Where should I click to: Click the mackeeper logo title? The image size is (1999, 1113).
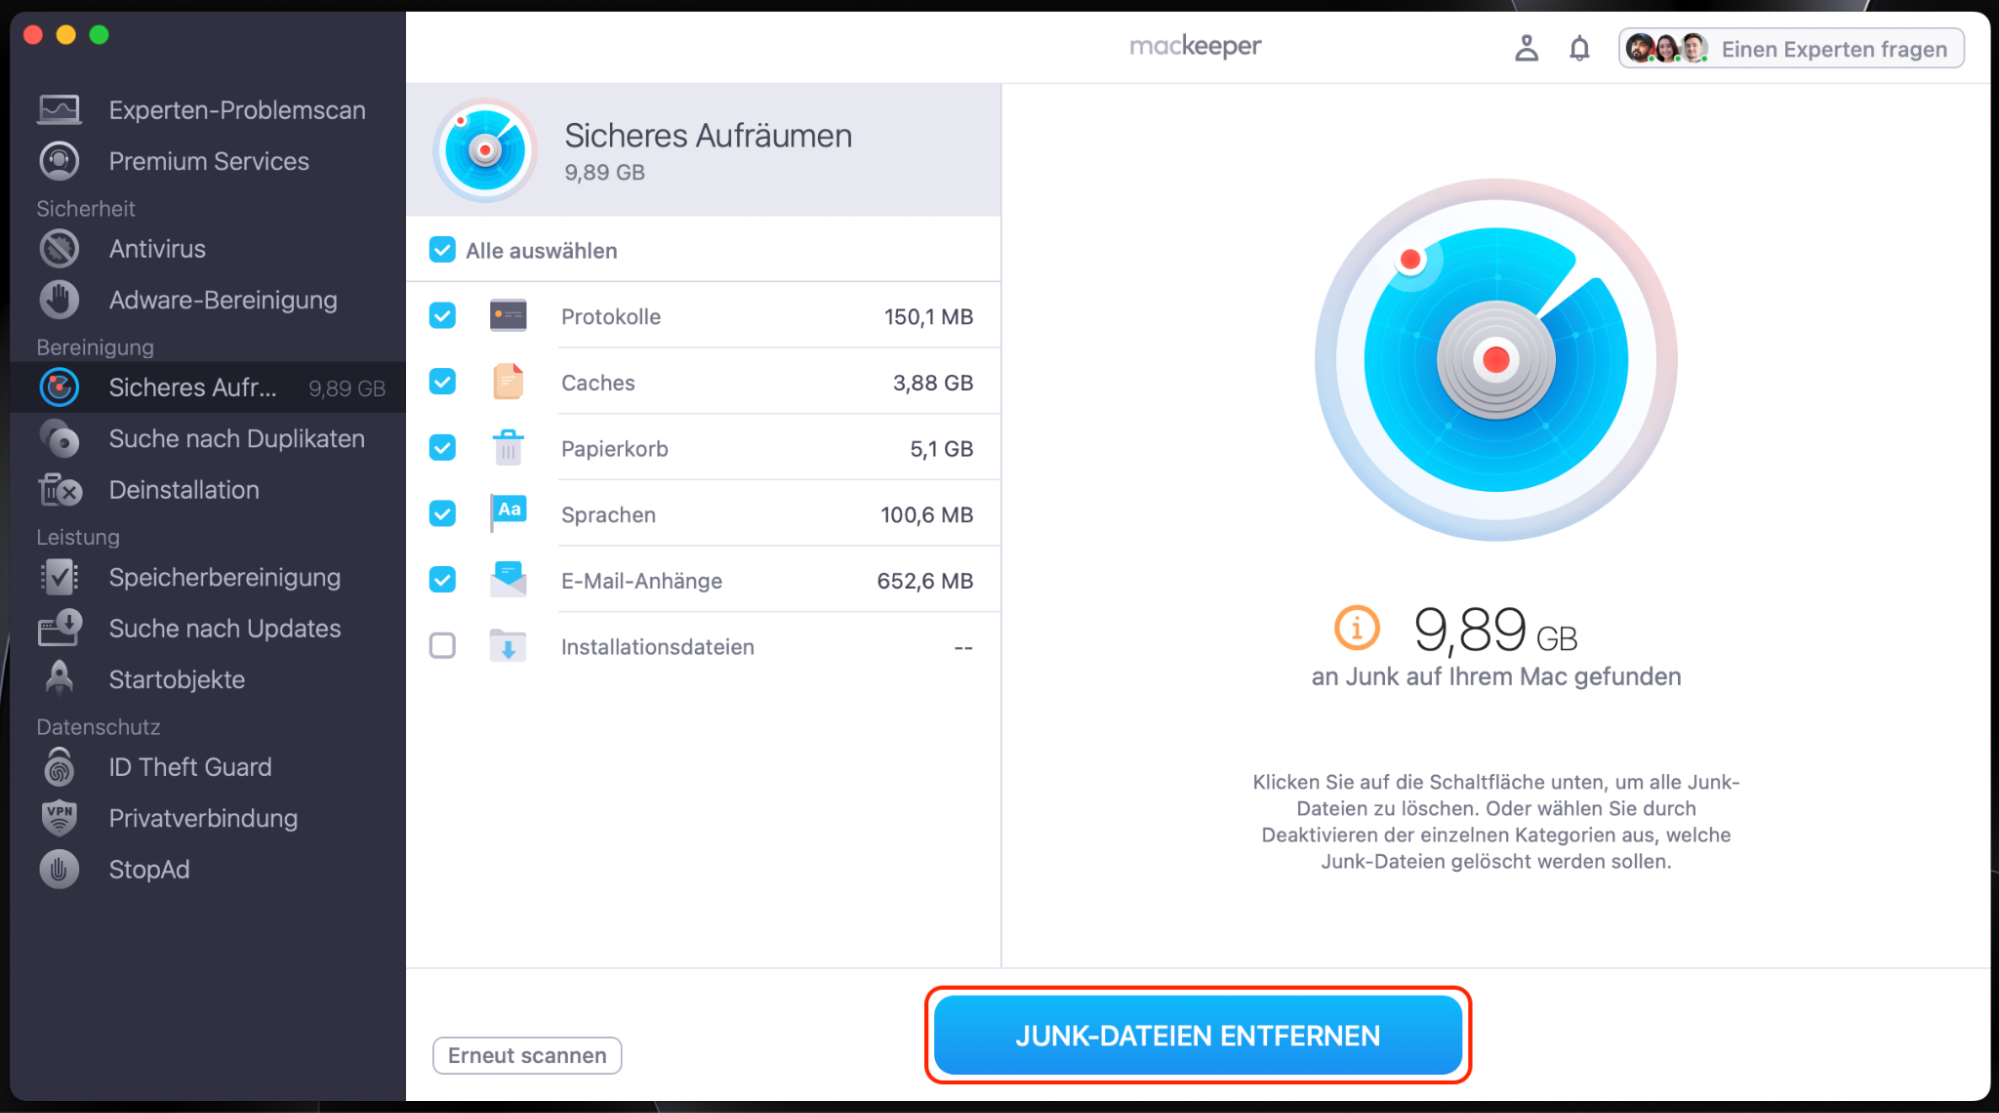1195,46
